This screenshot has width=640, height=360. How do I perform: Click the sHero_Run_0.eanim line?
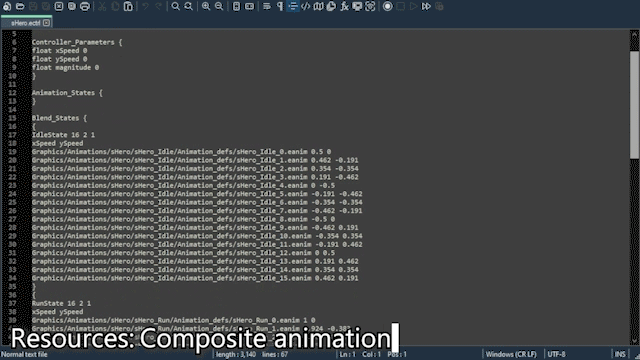click(173, 320)
